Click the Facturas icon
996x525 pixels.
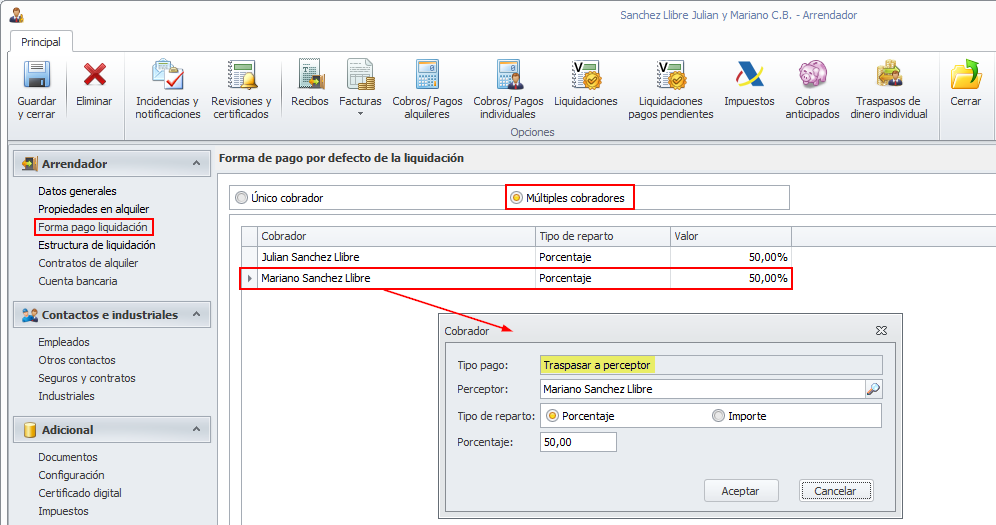(x=360, y=74)
